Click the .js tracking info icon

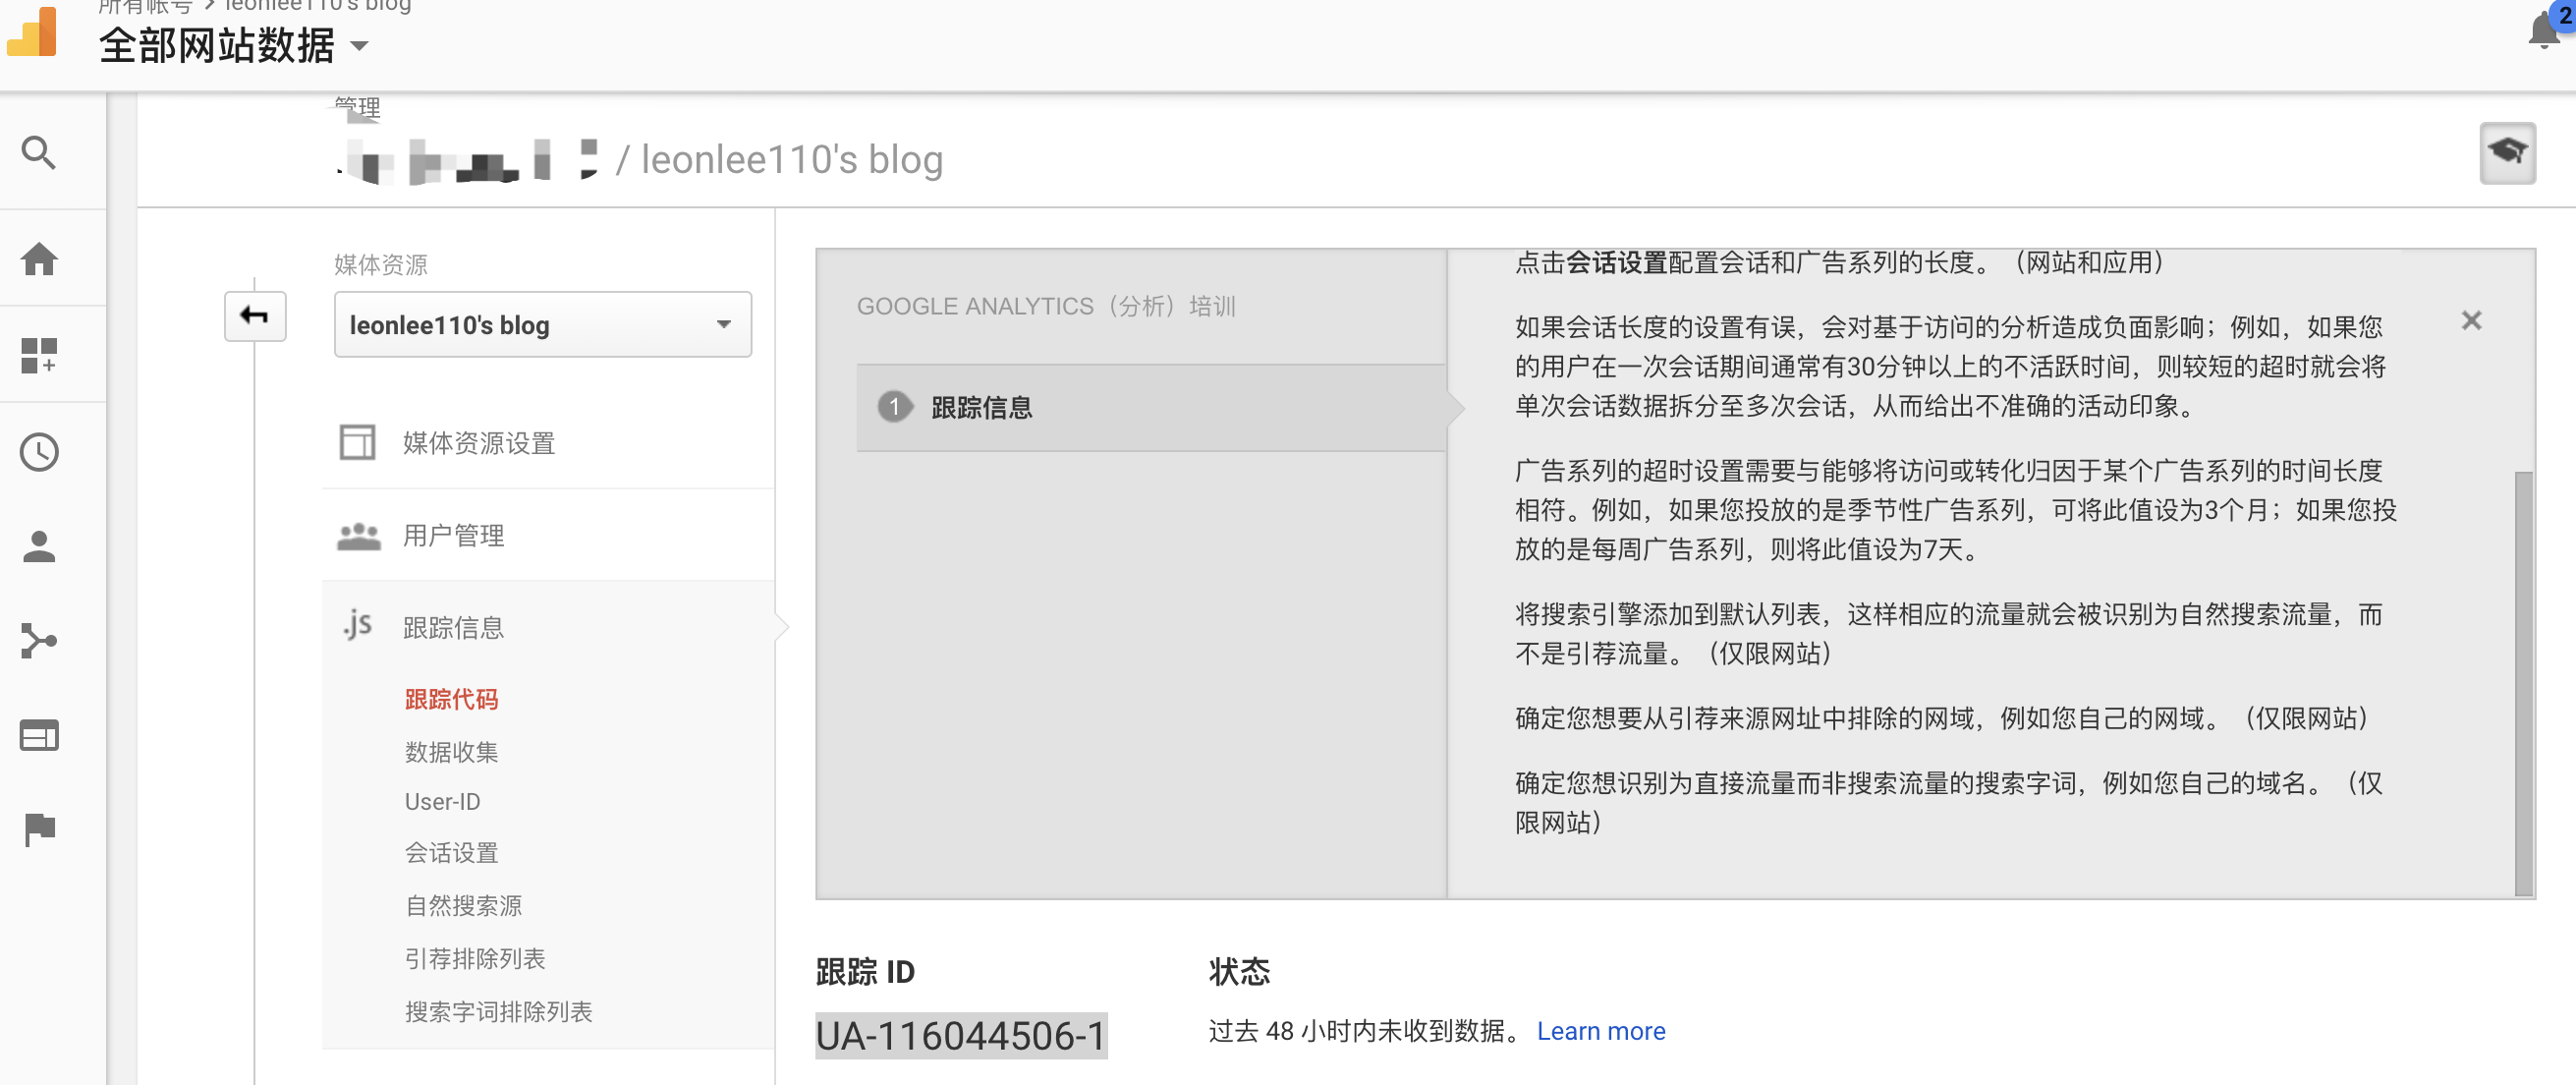(357, 625)
